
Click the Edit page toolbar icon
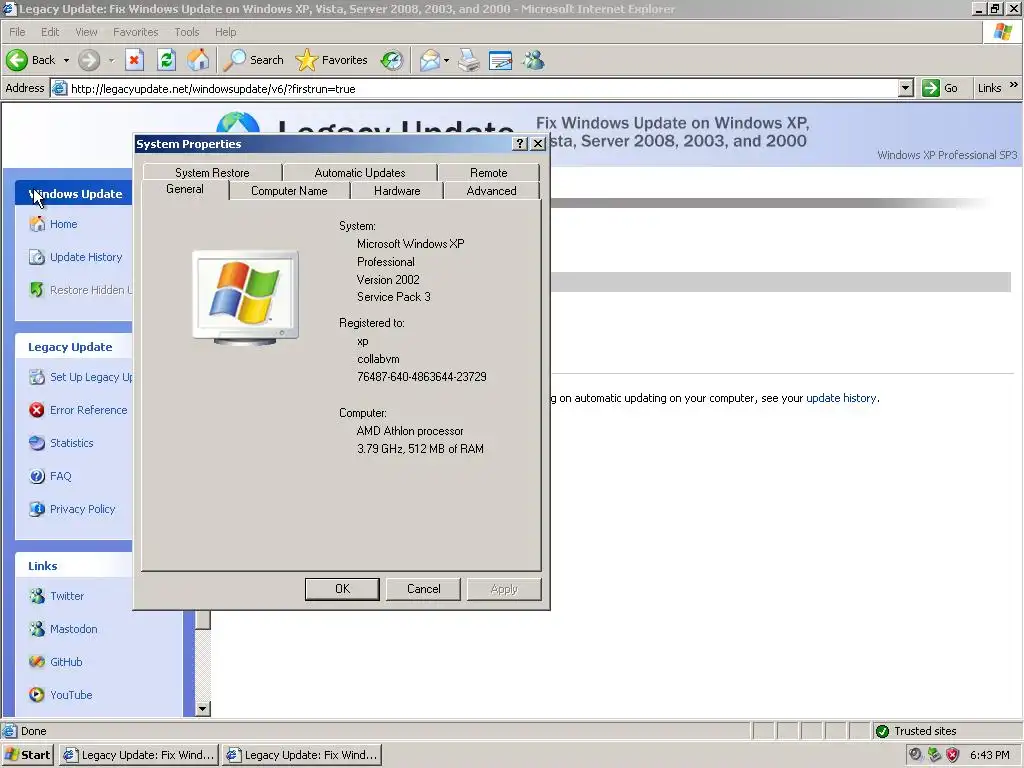[x=500, y=60]
